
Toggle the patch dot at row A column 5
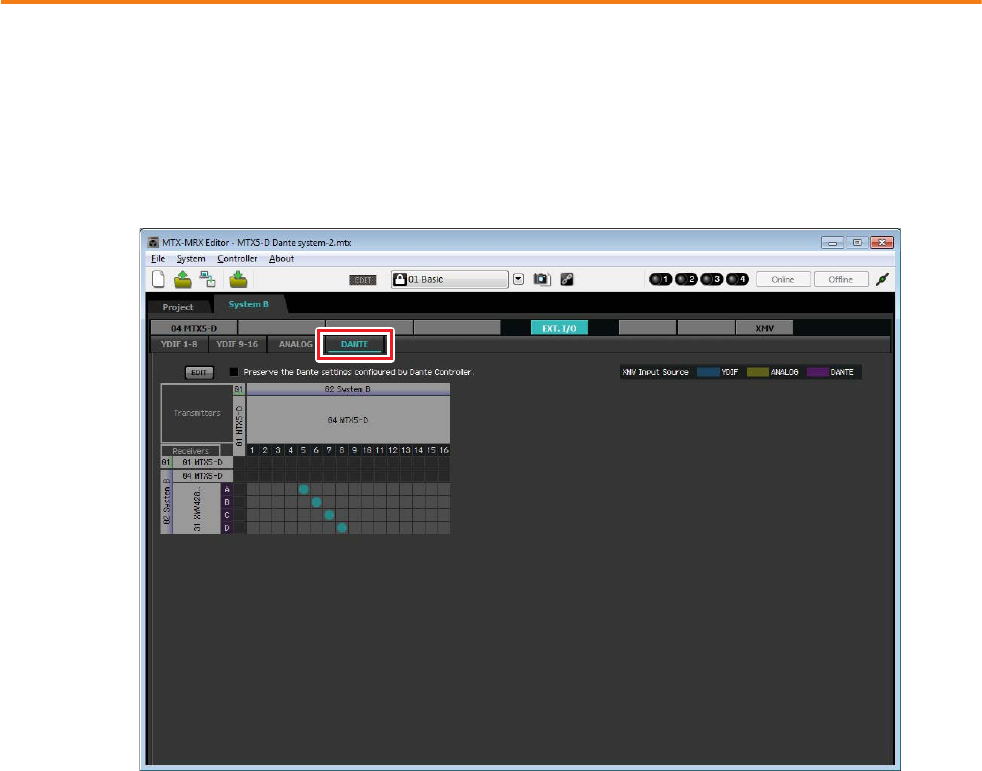pos(304,489)
